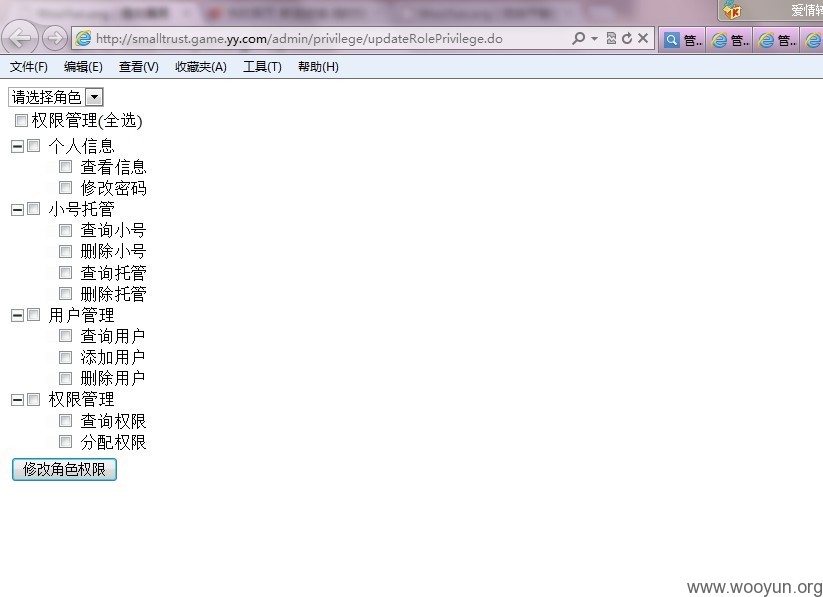
Task: Click the browser Forward arrow button
Action: pyautogui.click(x=55, y=38)
